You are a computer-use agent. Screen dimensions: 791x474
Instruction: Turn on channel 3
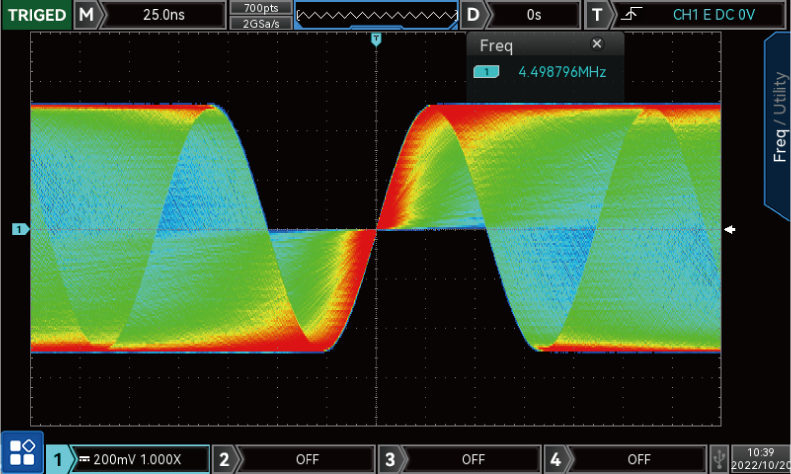click(391, 459)
